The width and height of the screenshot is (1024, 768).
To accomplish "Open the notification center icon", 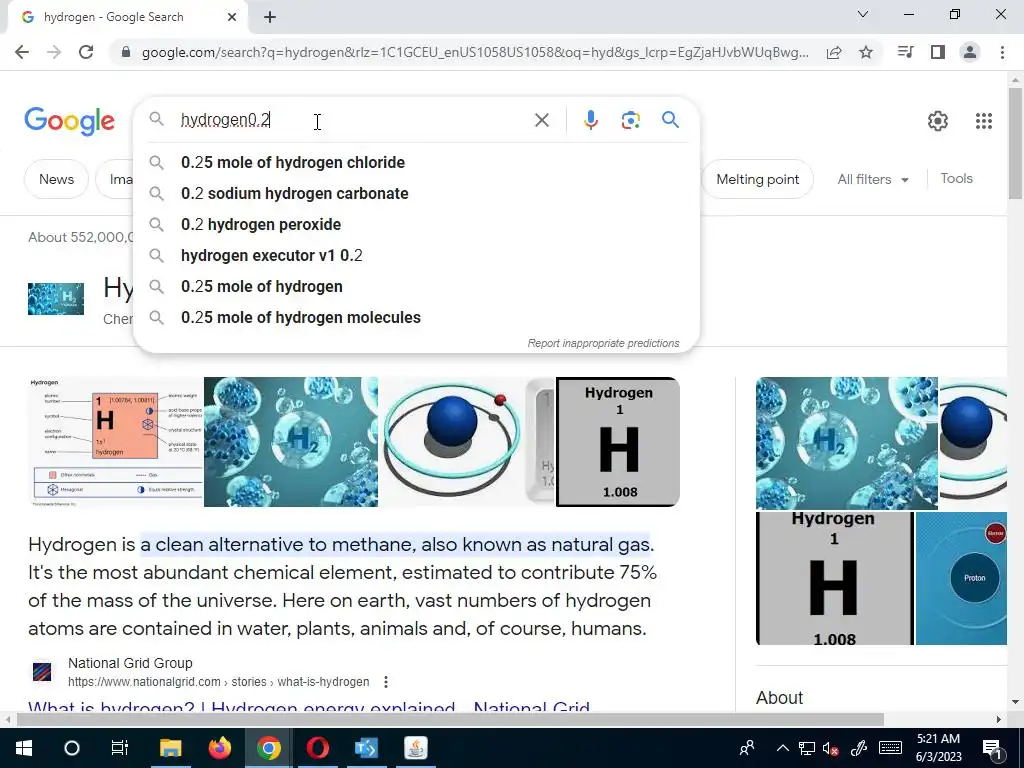I will [993, 748].
